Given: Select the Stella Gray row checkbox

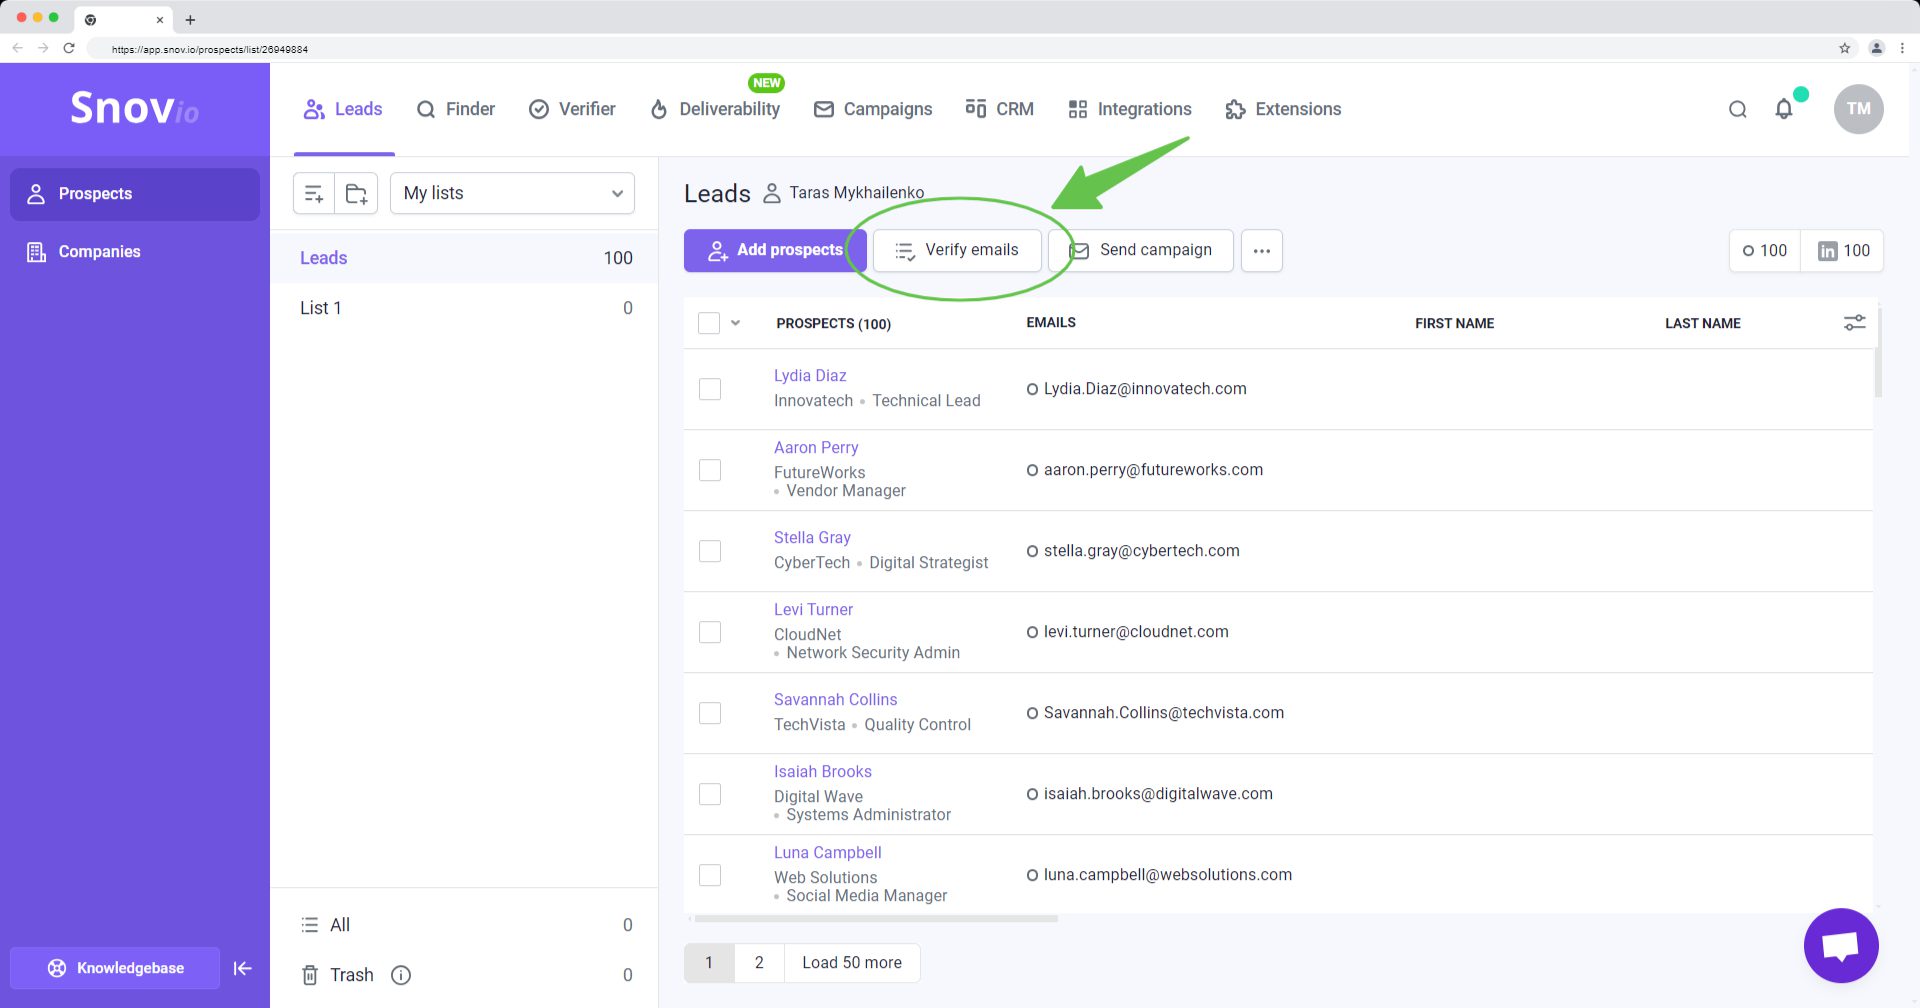Looking at the screenshot, I should point(710,551).
